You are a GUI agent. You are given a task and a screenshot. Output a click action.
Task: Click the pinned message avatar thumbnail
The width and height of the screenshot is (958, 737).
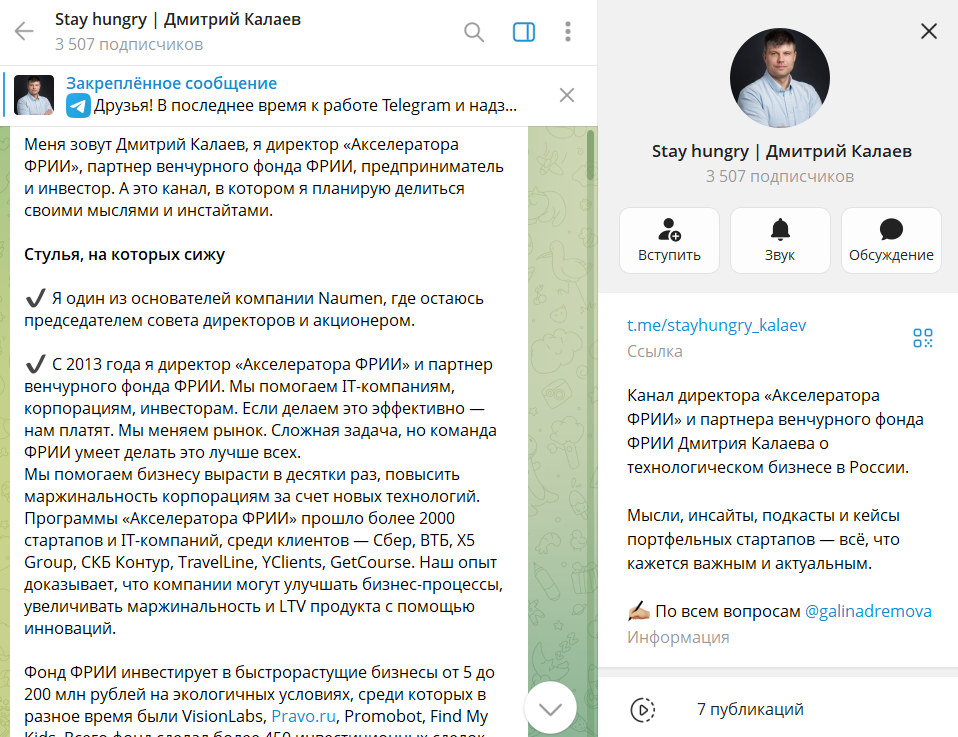pos(34,95)
